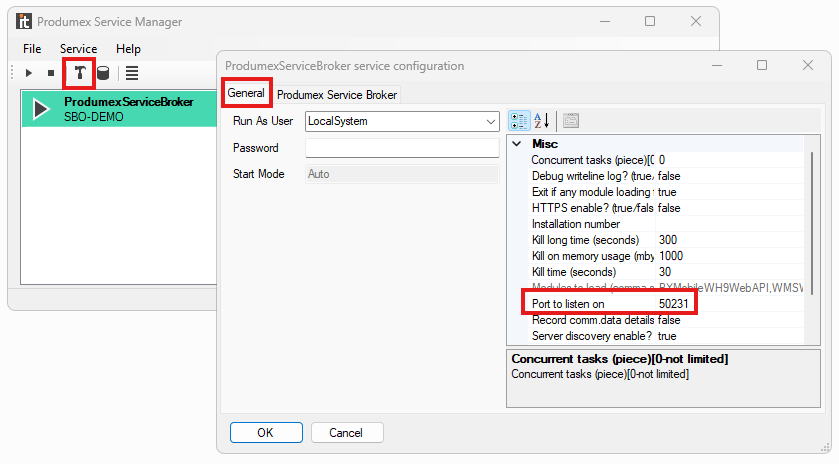Collapse the Misc category section
Image resolution: width=839 pixels, height=464 pixels.
pos(516,144)
